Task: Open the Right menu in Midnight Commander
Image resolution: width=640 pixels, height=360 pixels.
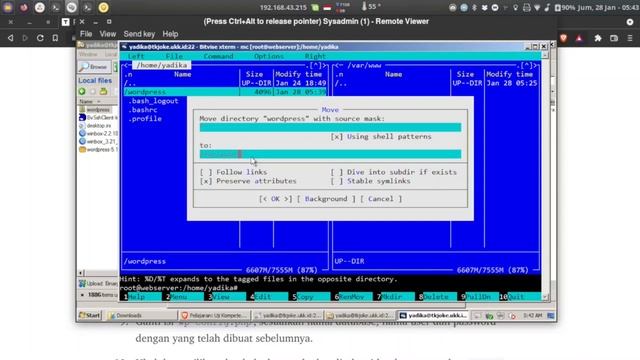Action: [x=315, y=56]
